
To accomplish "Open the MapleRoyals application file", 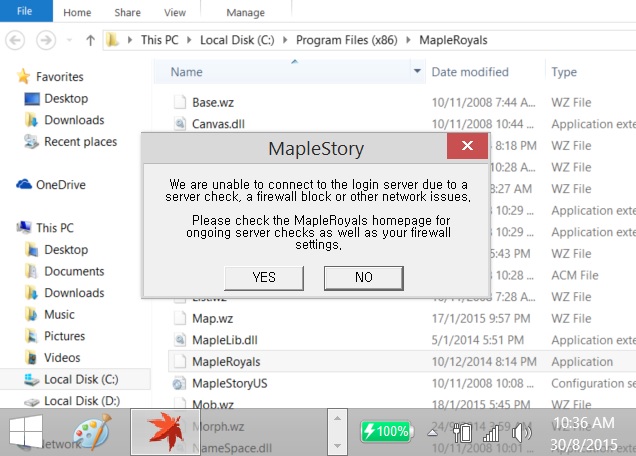I will [x=221, y=361].
